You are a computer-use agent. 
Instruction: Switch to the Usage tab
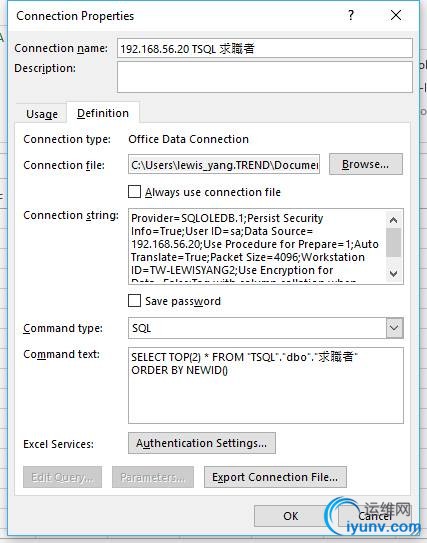coord(42,114)
